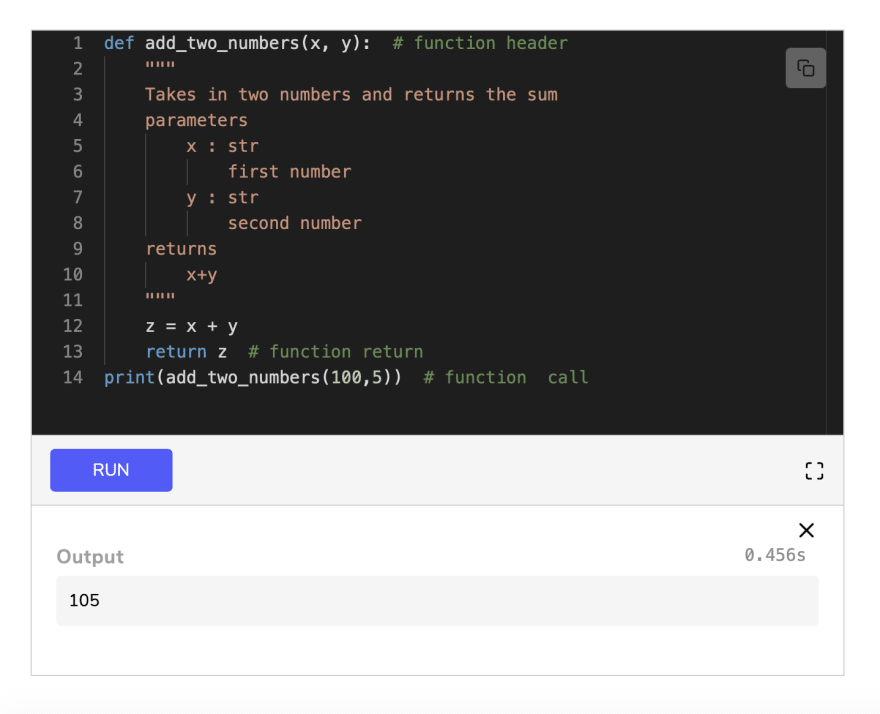Click line number 12 in gutter
The width and height of the screenshot is (880, 714).
click(73, 326)
